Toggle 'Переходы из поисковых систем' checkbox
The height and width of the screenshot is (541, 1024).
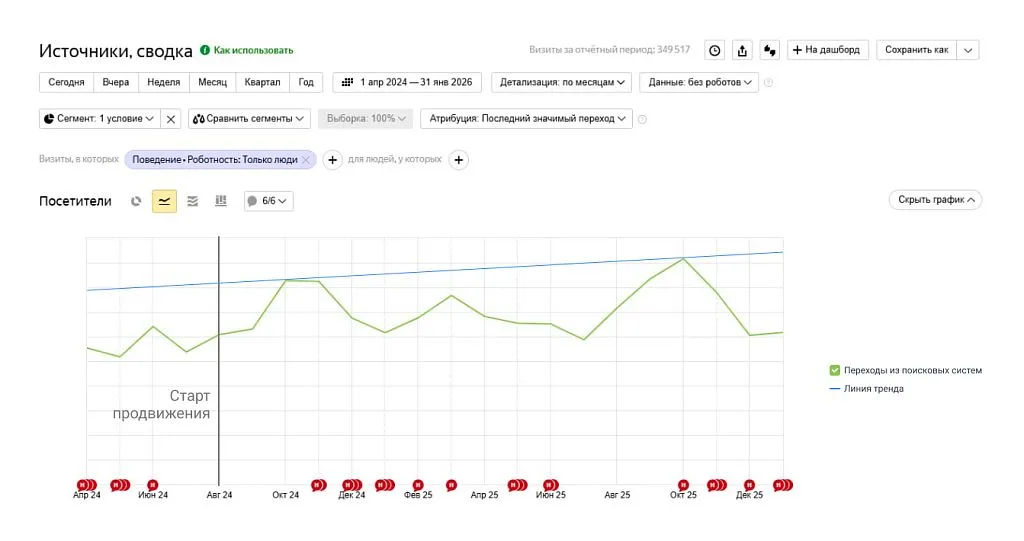click(835, 370)
